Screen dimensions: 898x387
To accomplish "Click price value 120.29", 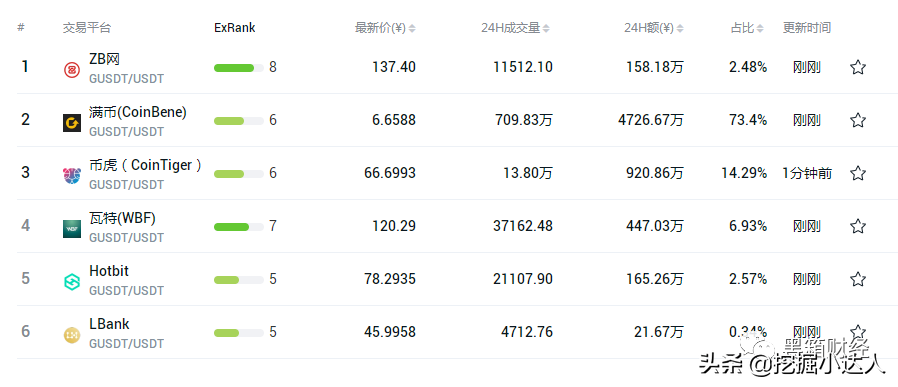I will [394, 226].
